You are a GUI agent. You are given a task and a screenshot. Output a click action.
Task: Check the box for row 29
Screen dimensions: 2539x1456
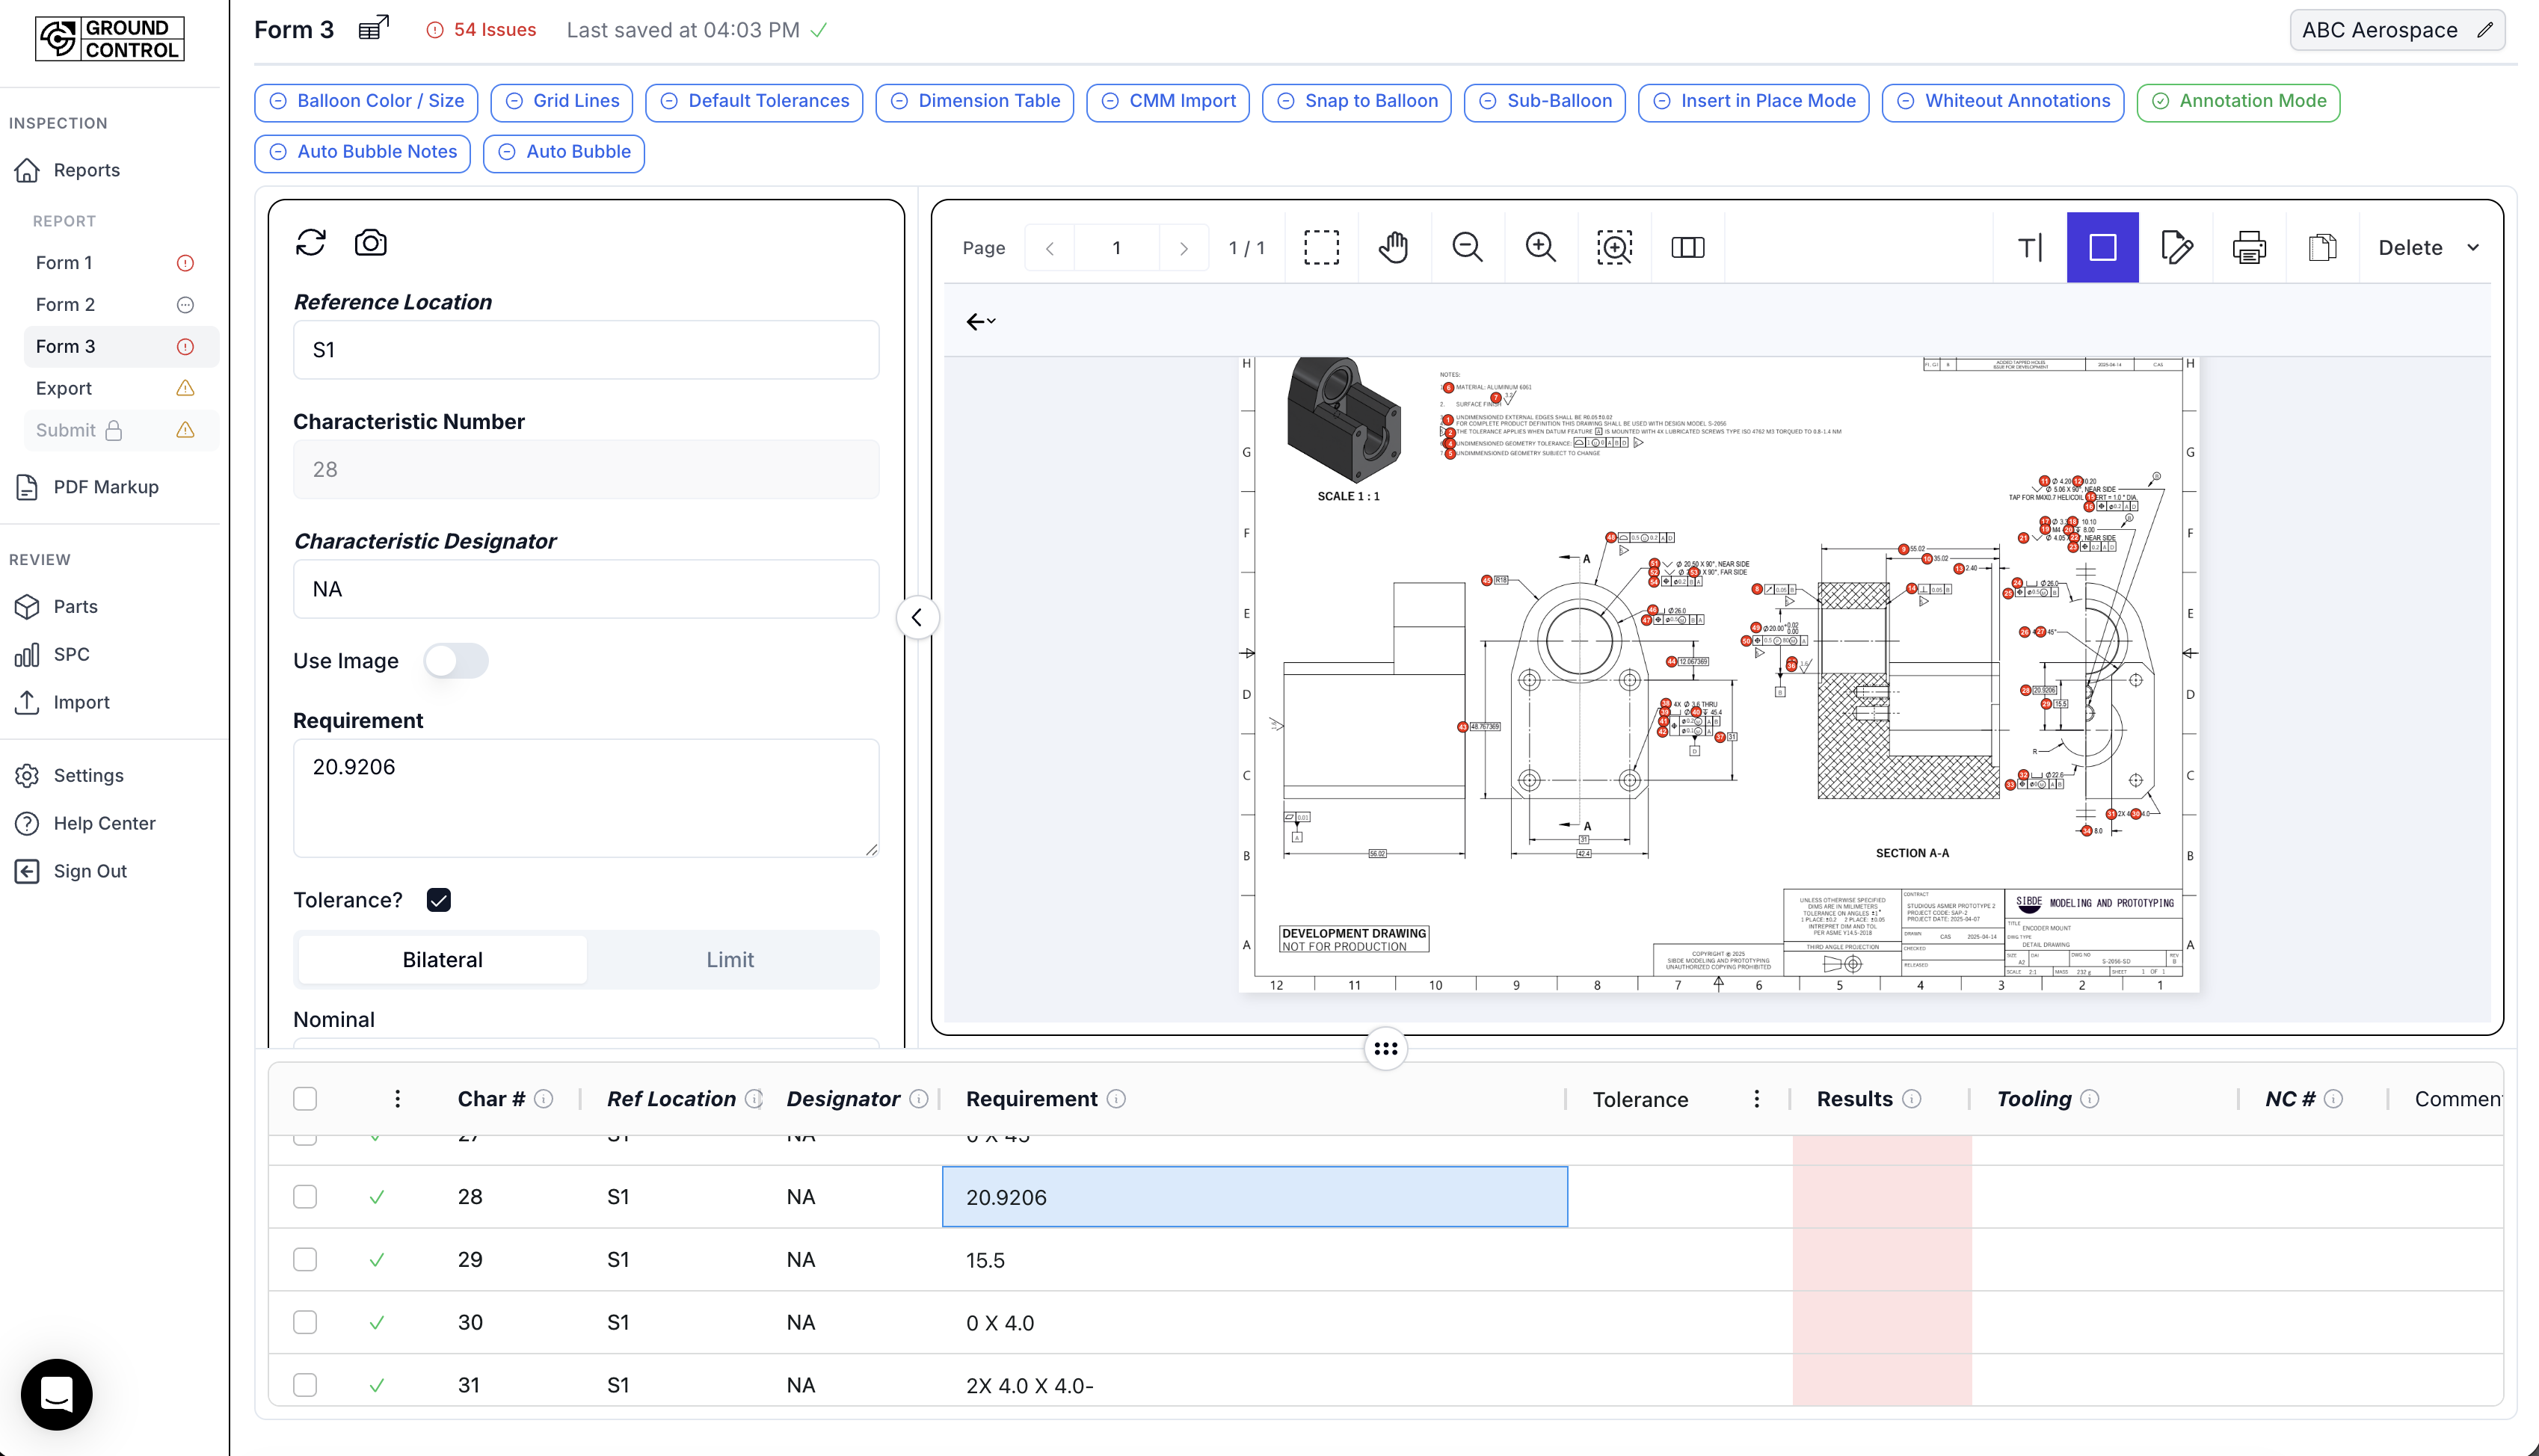coord(305,1260)
